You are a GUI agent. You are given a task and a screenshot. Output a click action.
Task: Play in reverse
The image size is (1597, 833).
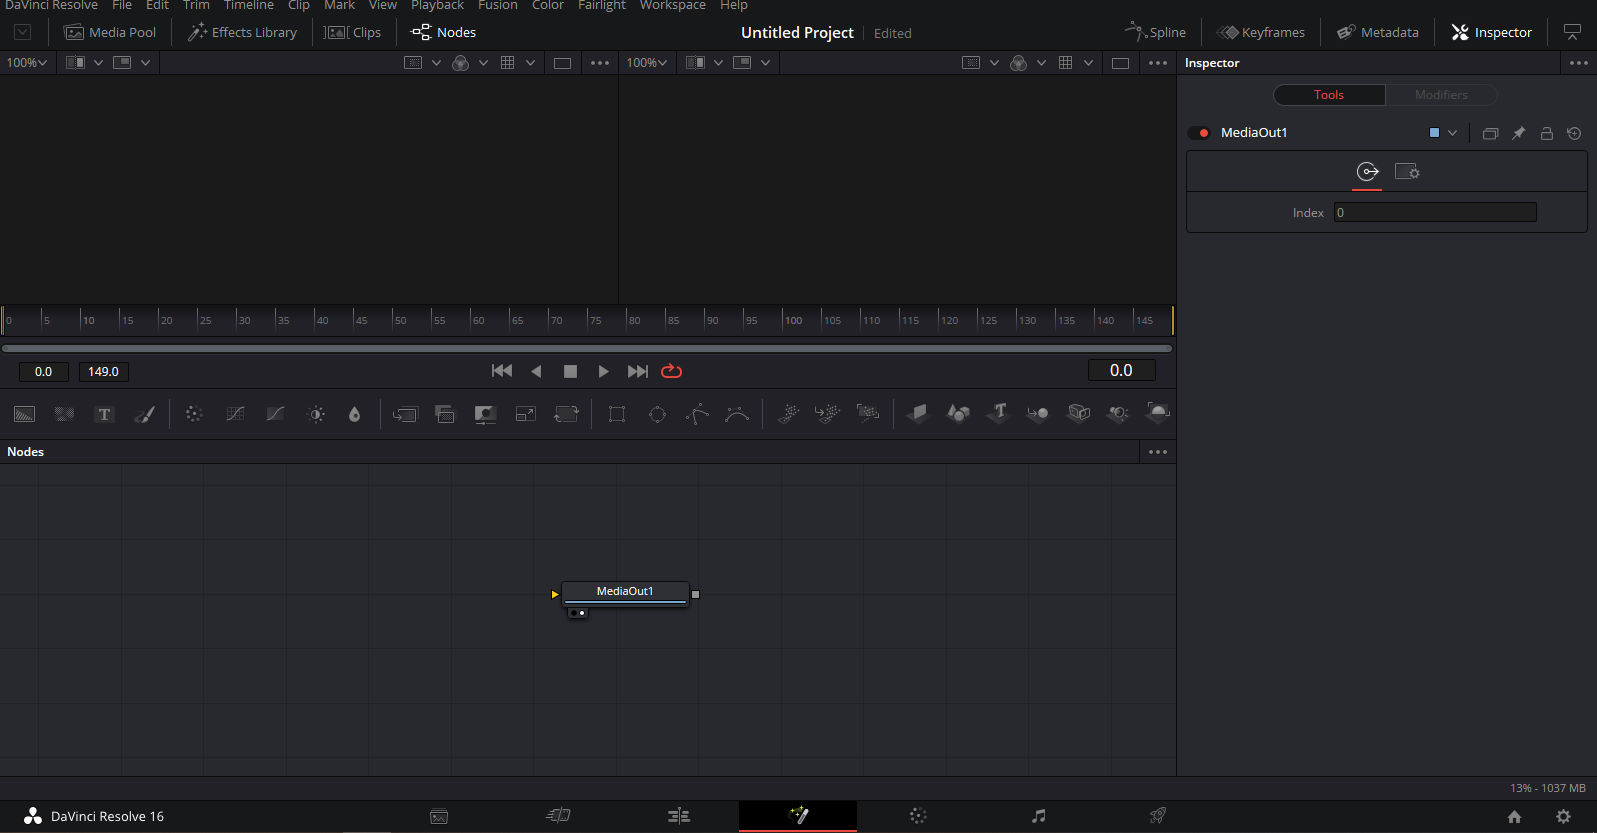coord(536,371)
